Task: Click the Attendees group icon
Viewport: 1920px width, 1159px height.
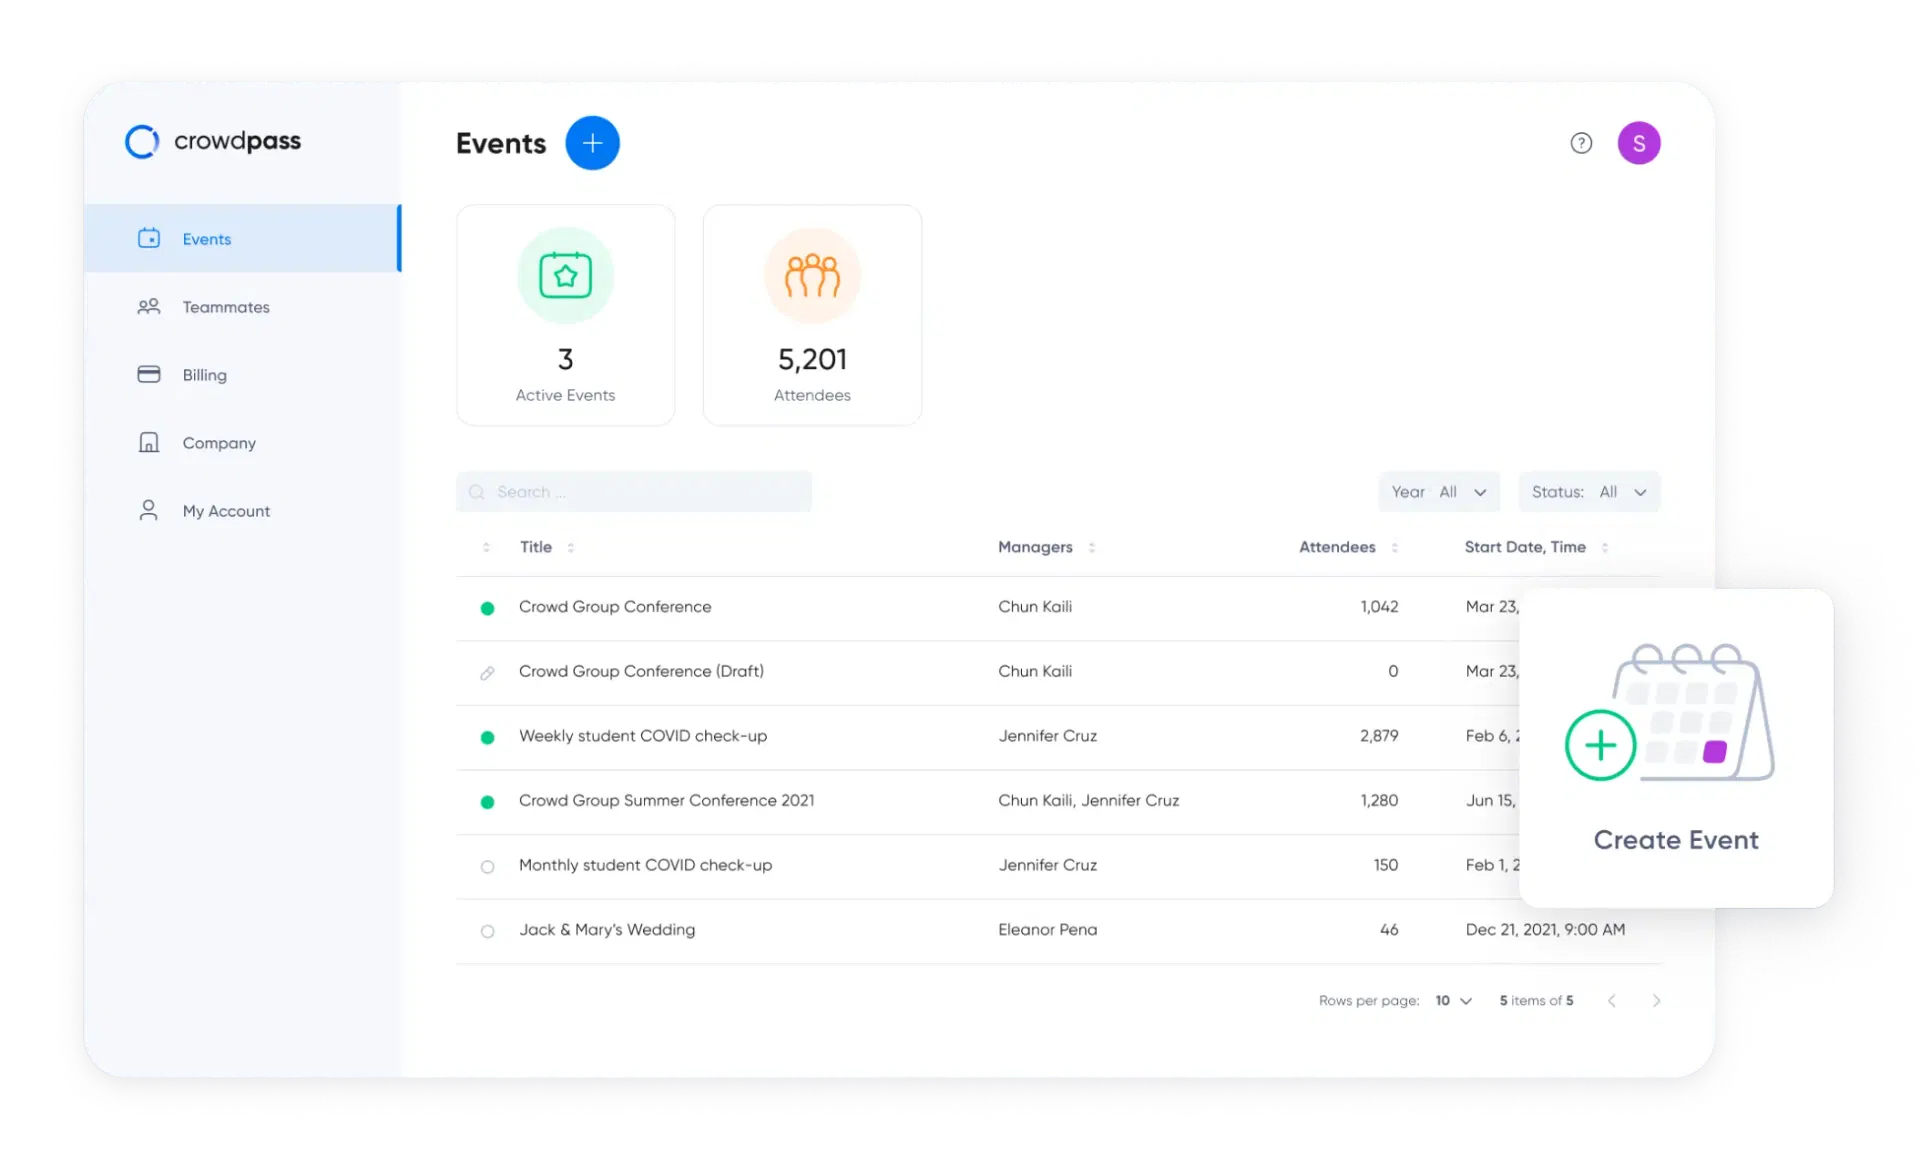Action: (x=811, y=275)
